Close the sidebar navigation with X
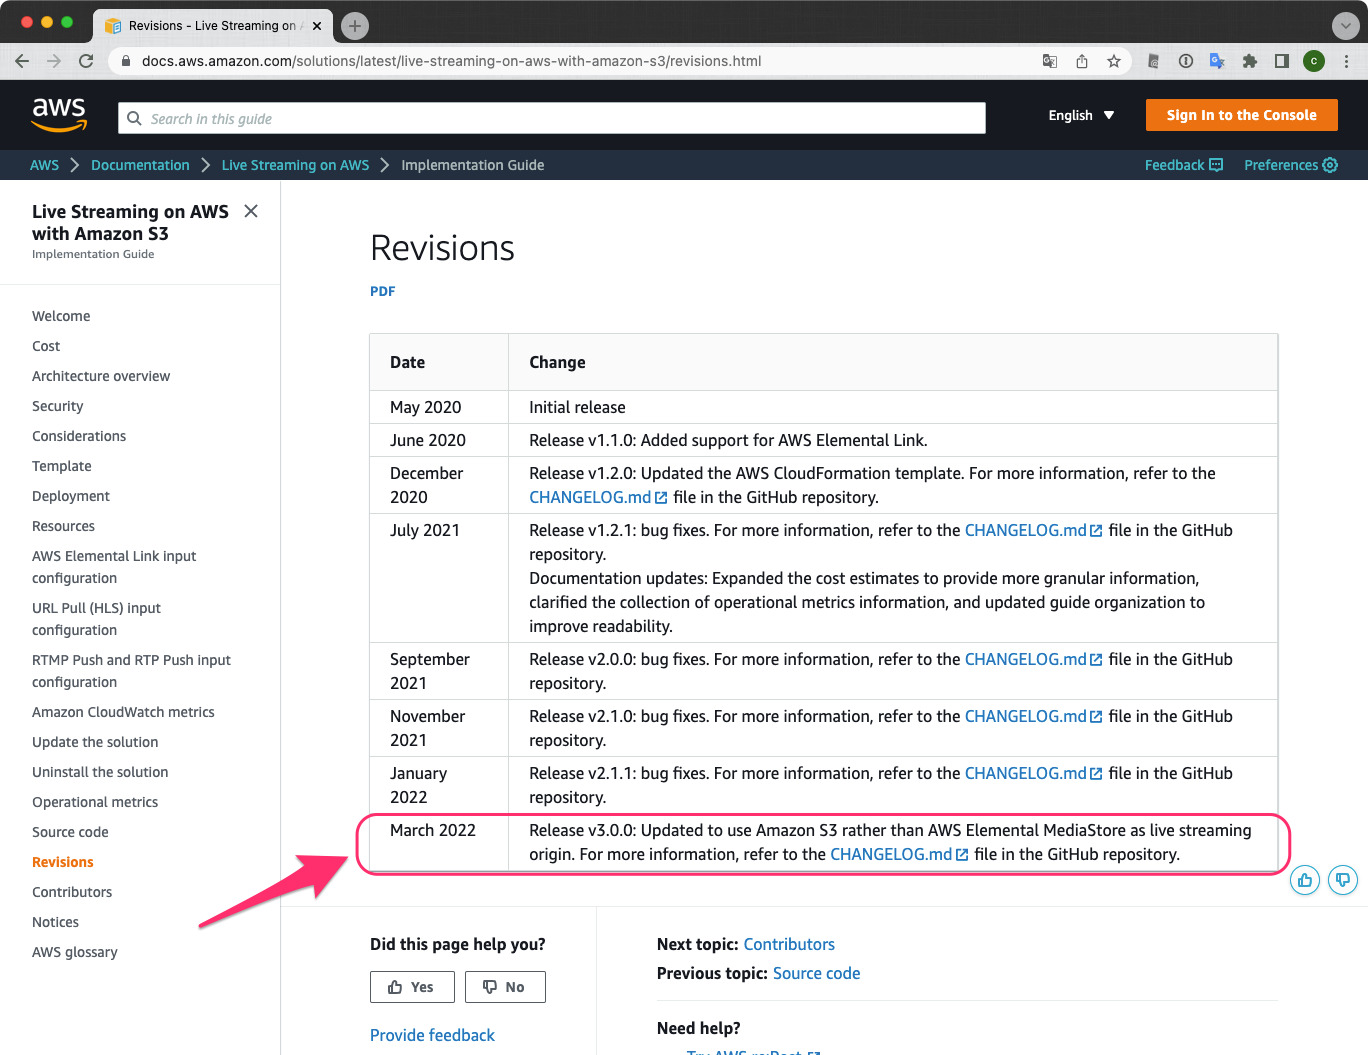 (251, 211)
